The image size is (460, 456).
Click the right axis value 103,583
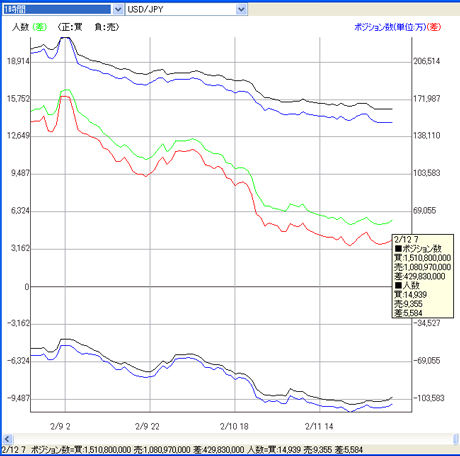point(427,173)
